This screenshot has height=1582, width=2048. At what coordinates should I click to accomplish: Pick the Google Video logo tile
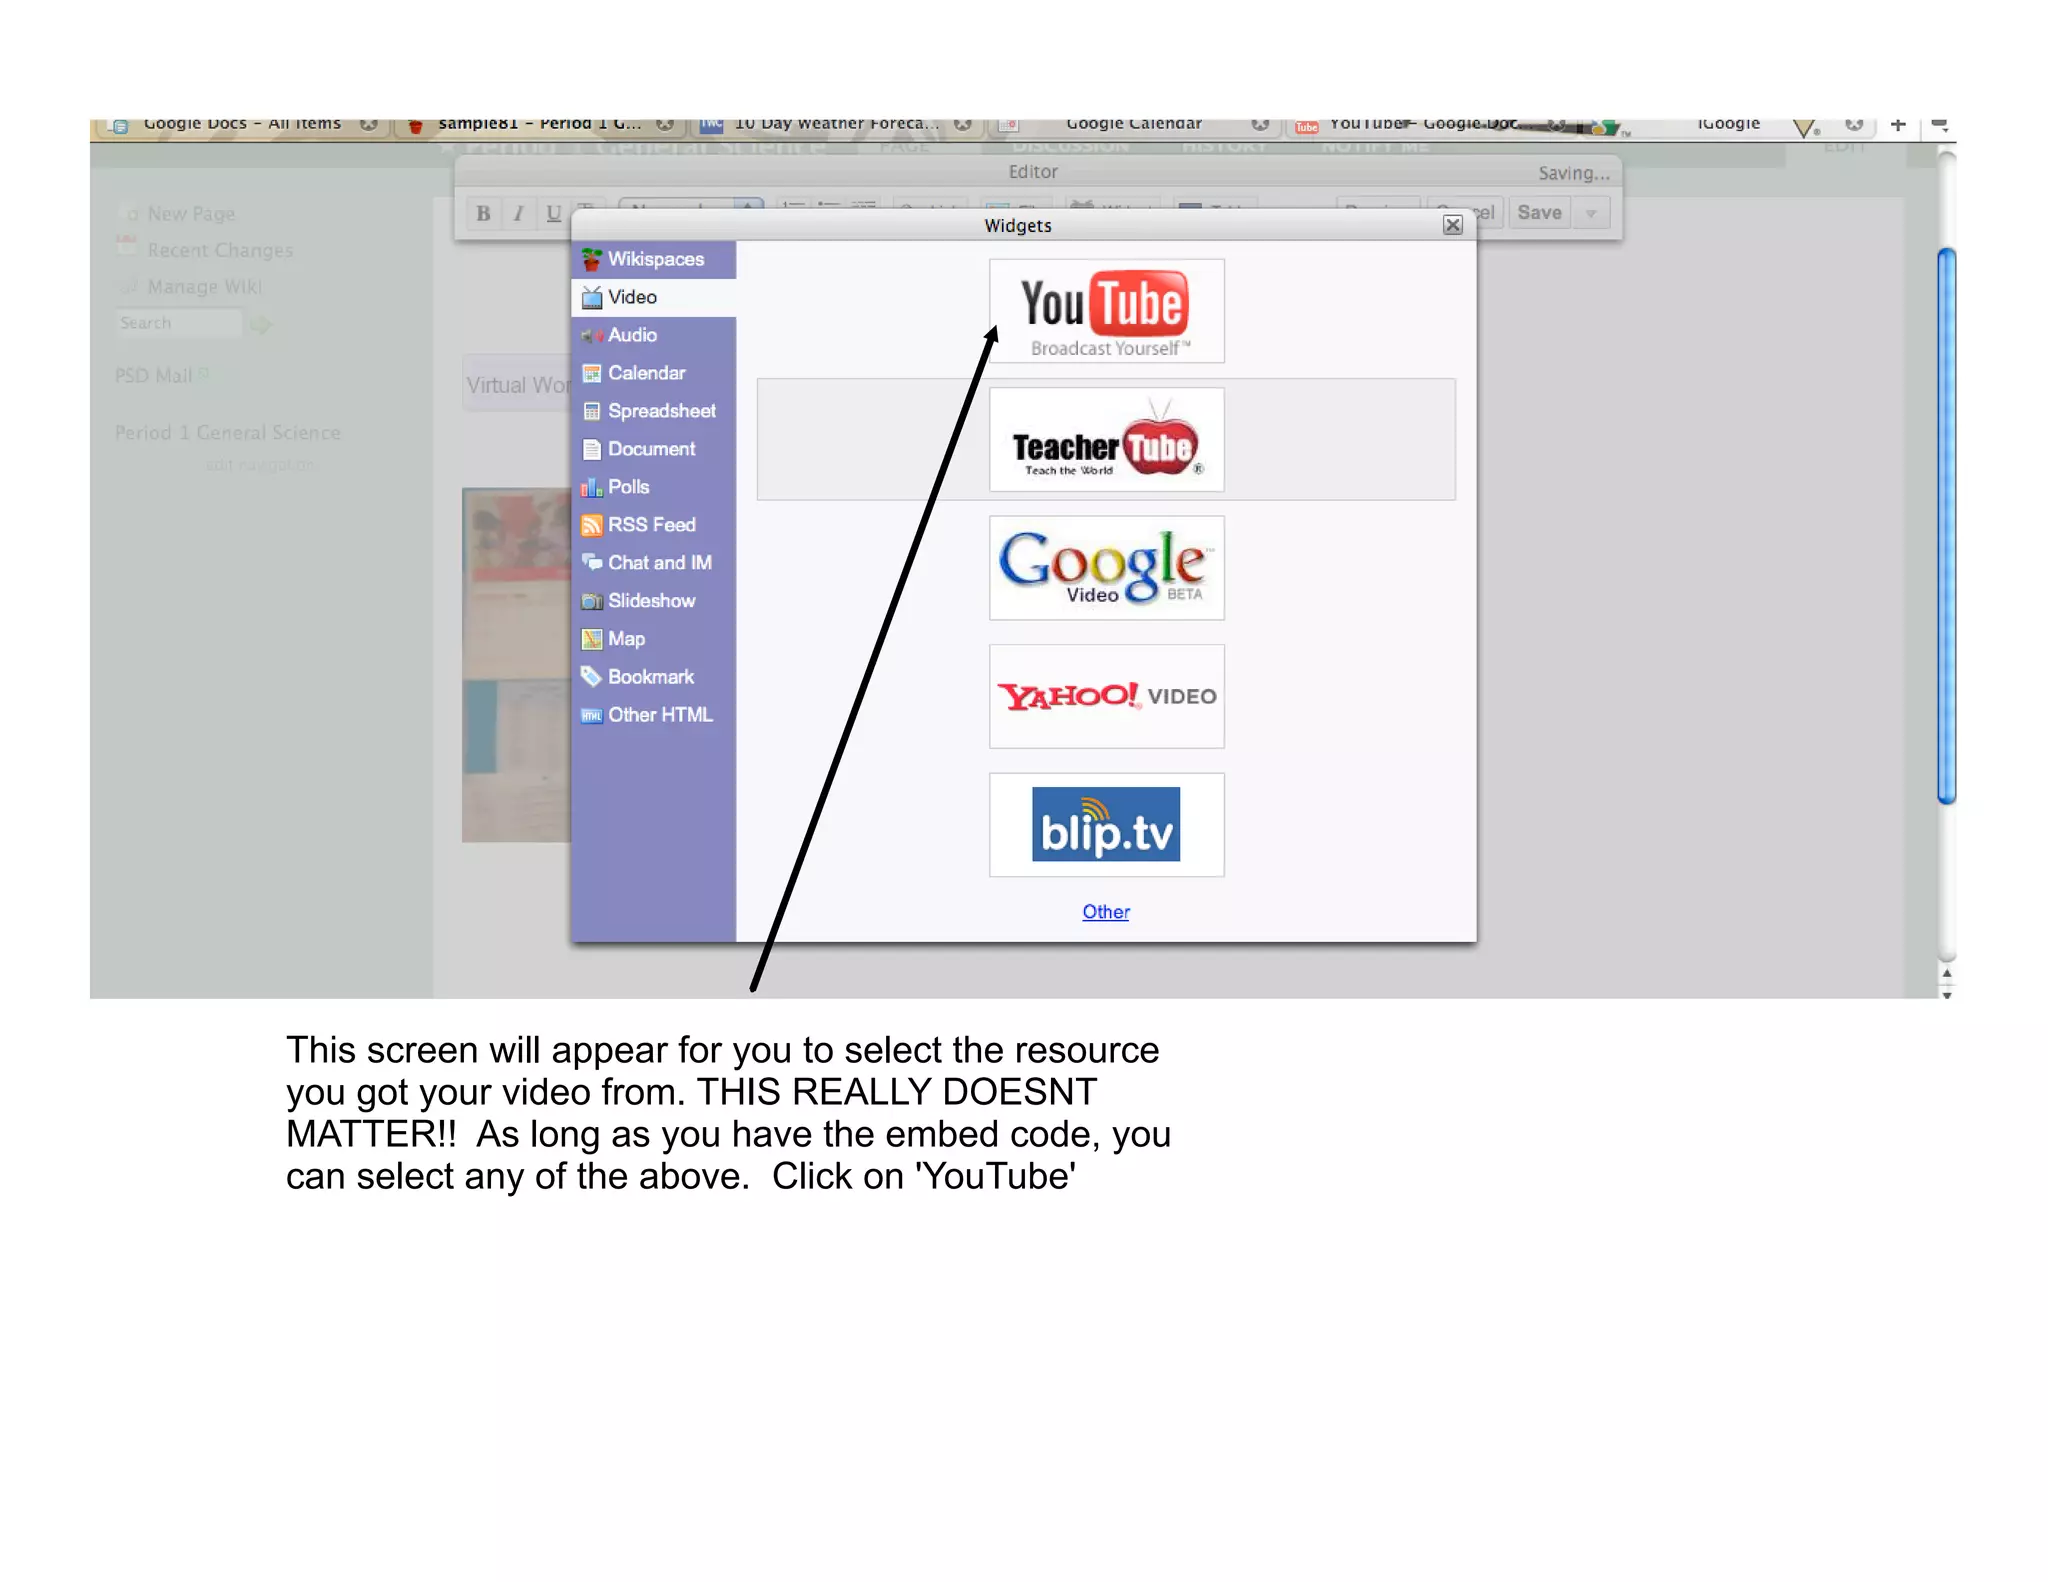click(1106, 567)
